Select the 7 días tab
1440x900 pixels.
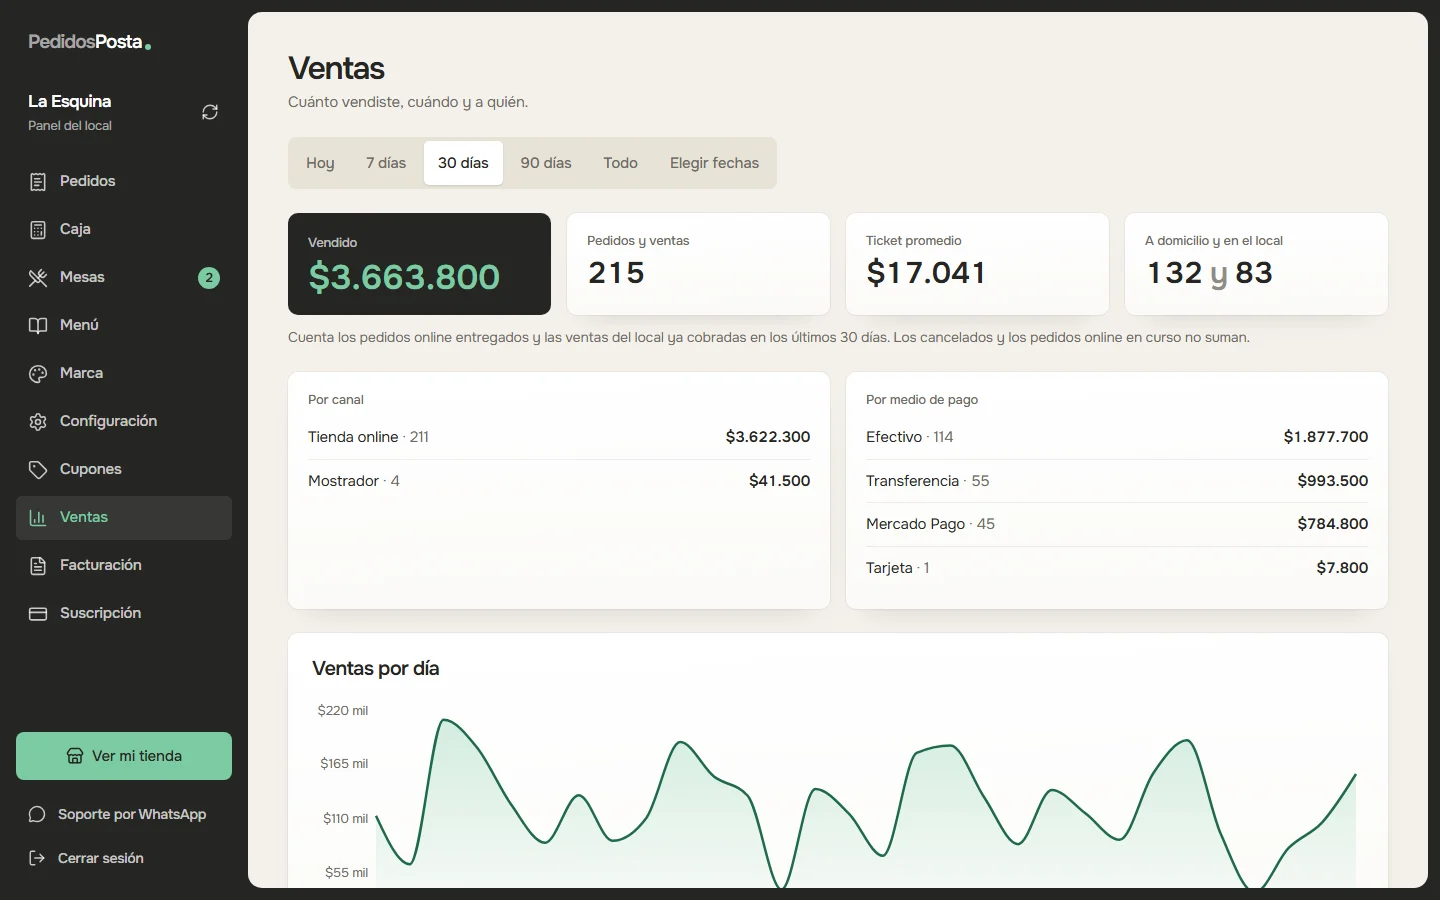pyautogui.click(x=386, y=163)
